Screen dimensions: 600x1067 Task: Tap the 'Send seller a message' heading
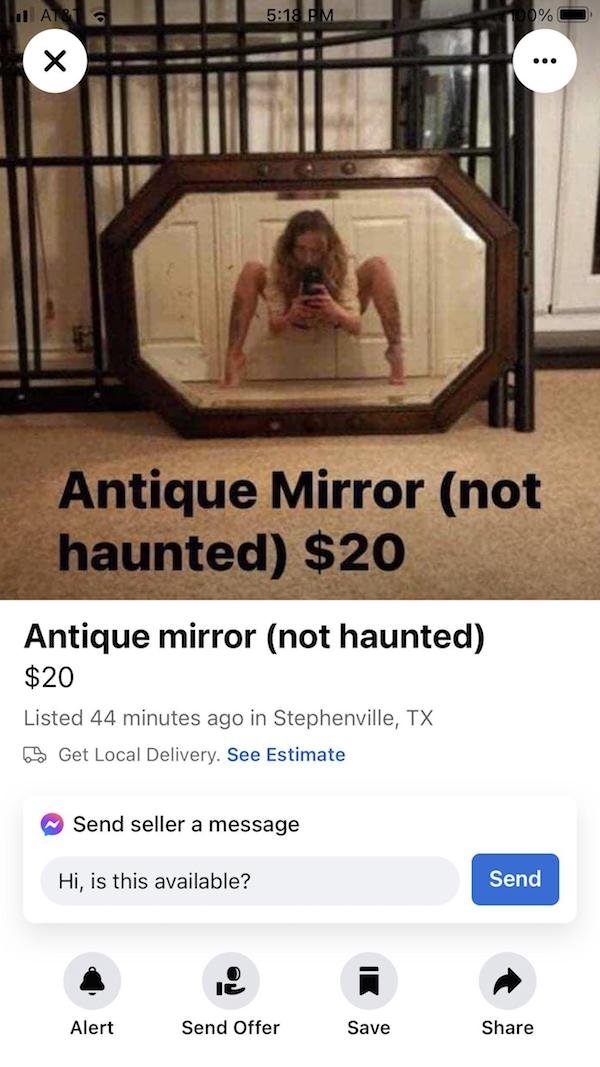[186, 824]
